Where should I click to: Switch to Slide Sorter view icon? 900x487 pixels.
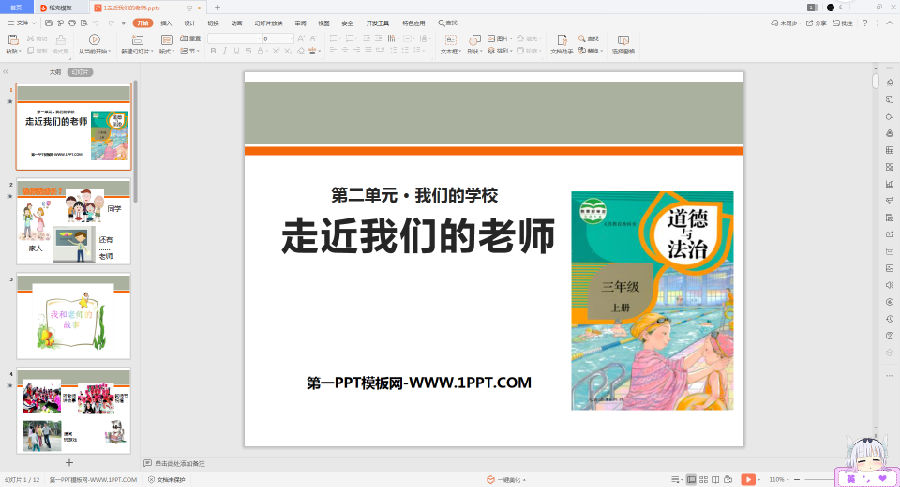pos(703,479)
